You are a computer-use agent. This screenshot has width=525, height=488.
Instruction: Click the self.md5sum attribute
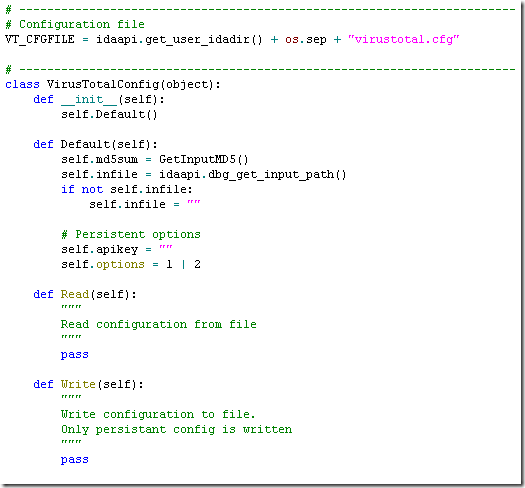tap(99, 159)
